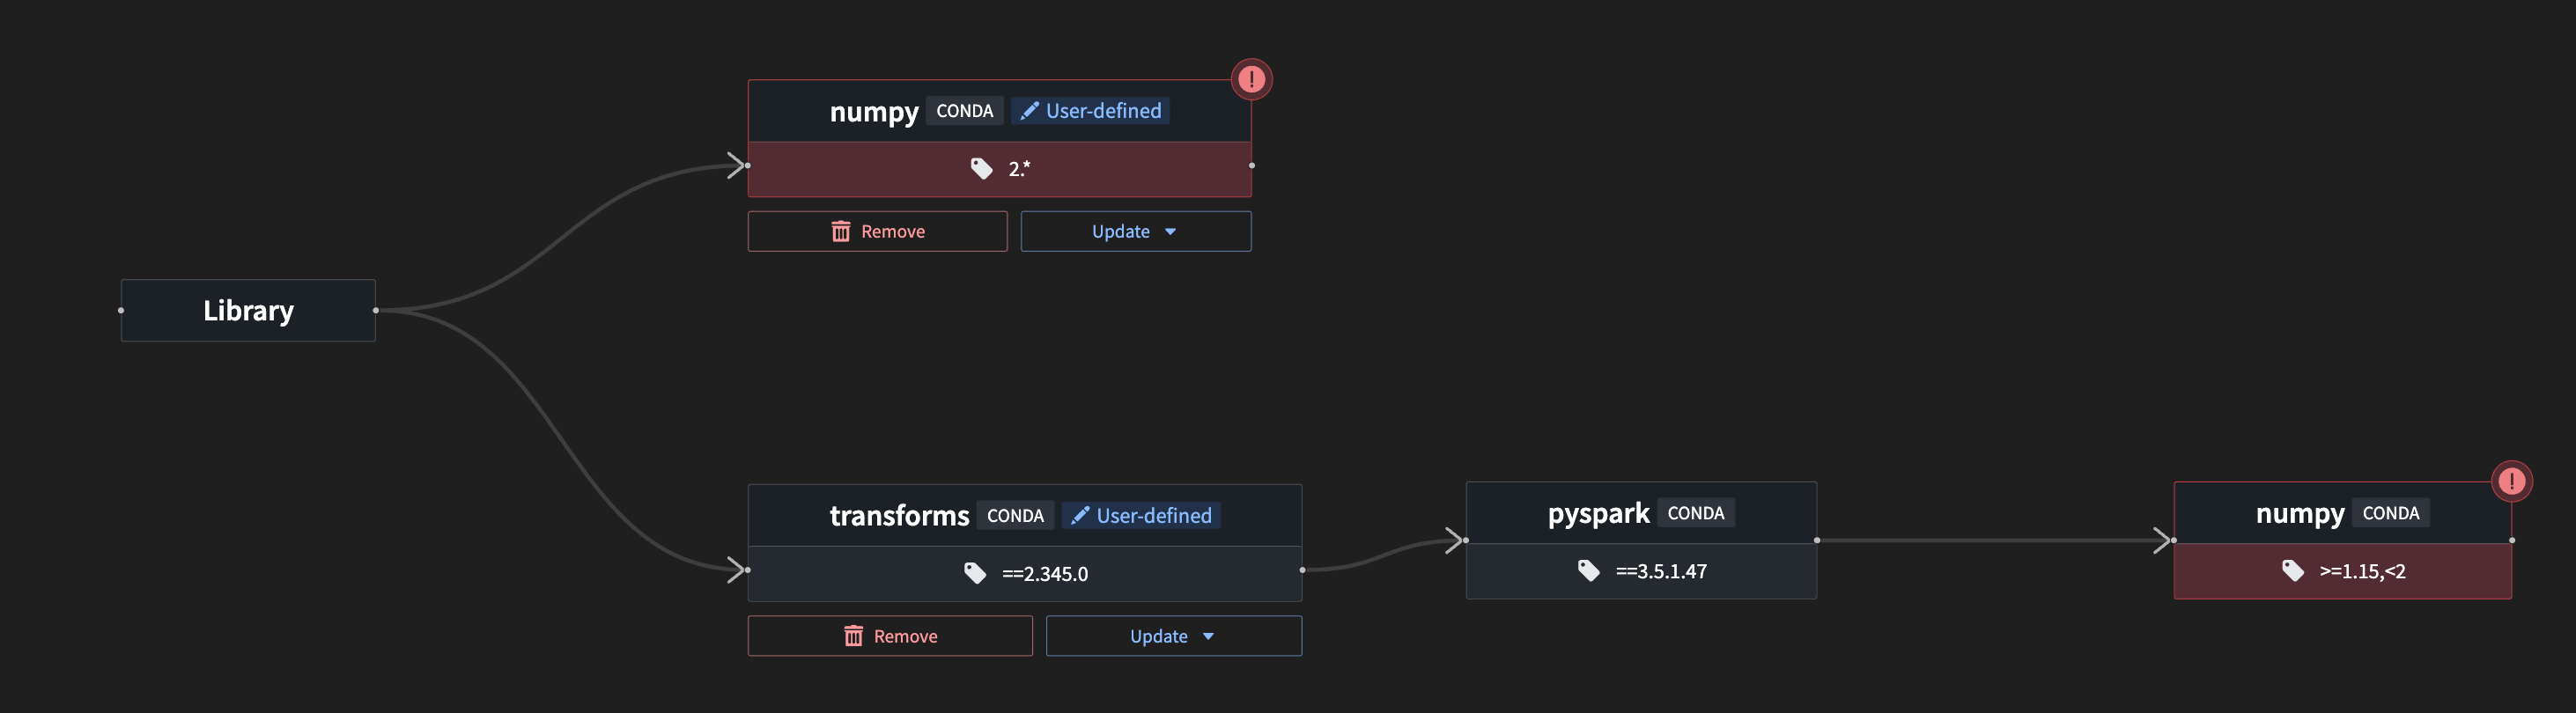Click the tag icon on pyspark's ==3.5.1.47 row

tap(1590, 571)
